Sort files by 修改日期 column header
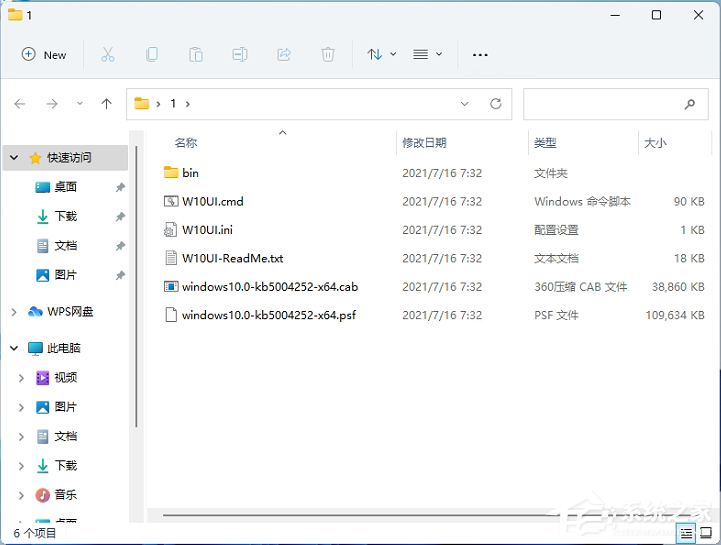Viewport: 721px width, 545px height. pos(424,143)
